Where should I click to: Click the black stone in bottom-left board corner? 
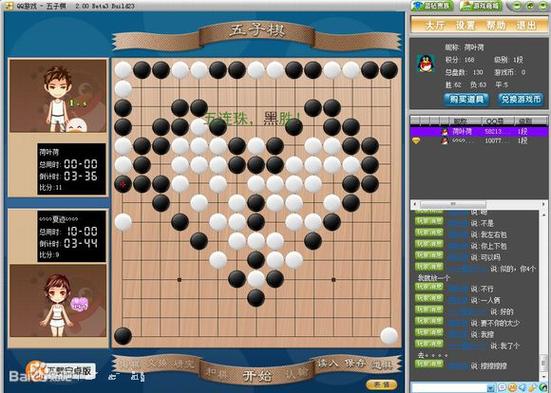123,336
